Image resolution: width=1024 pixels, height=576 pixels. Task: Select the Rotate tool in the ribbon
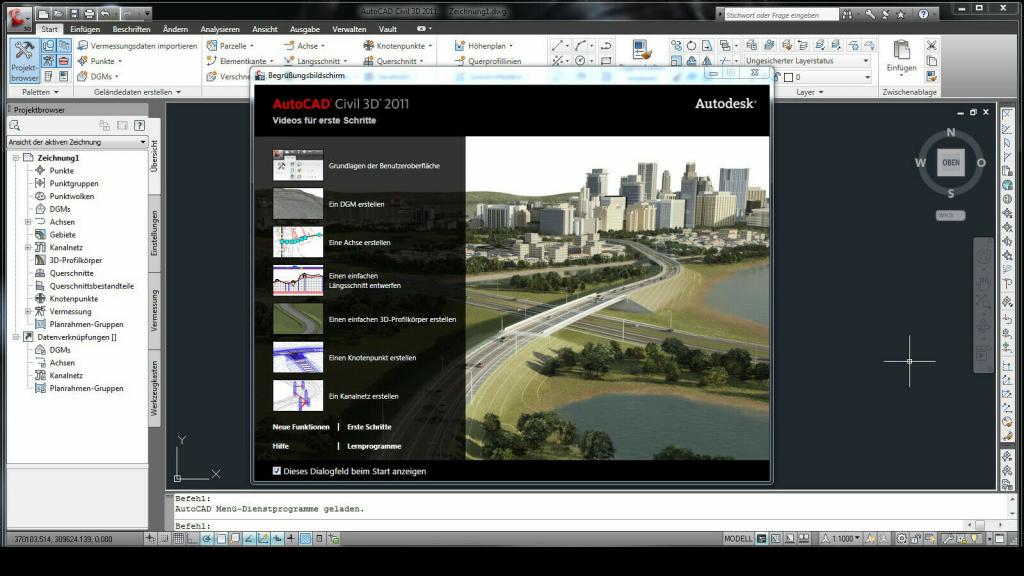tap(692, 45)
